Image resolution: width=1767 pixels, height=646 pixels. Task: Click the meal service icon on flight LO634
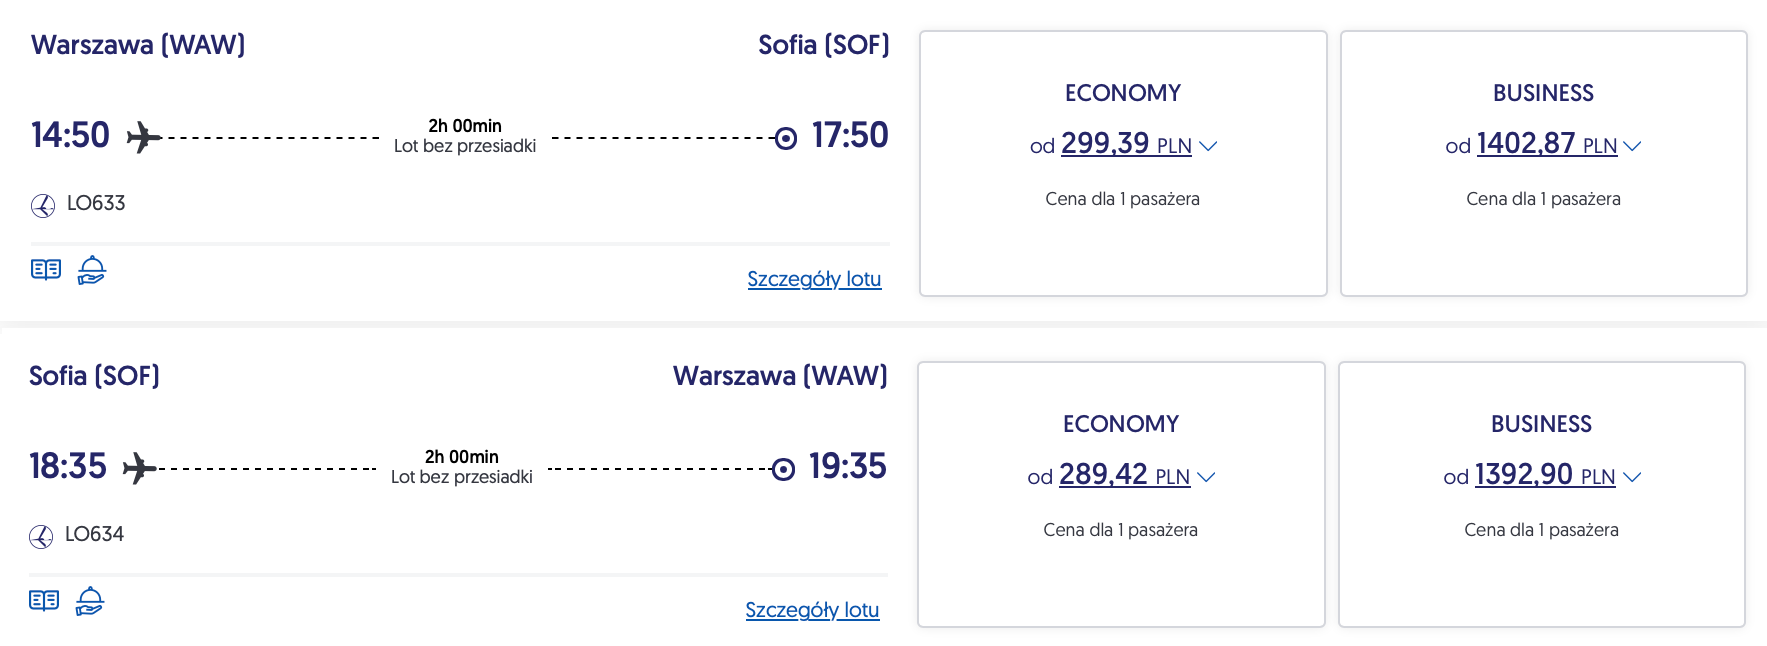coord(90,601)
